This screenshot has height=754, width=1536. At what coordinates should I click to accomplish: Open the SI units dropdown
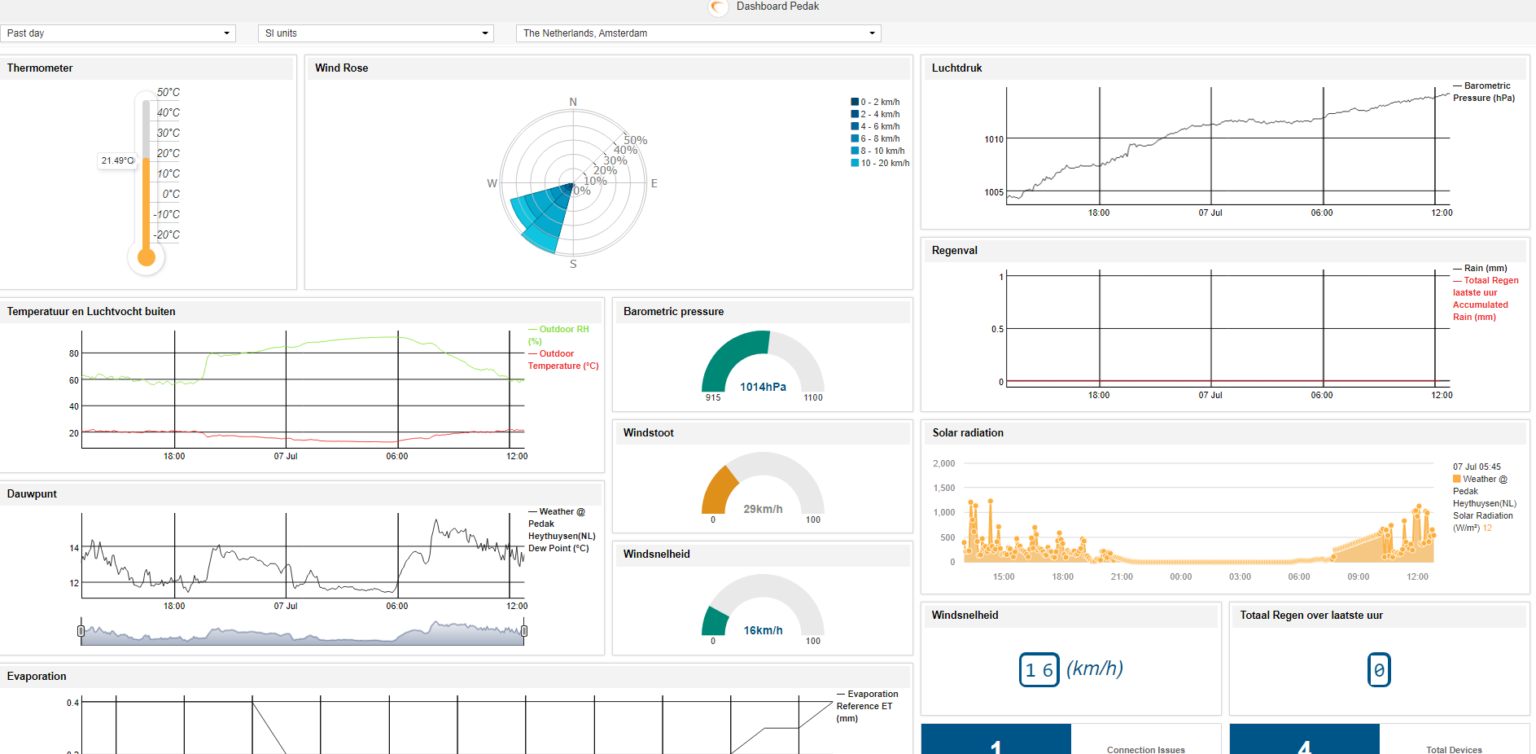coord(376,33)
